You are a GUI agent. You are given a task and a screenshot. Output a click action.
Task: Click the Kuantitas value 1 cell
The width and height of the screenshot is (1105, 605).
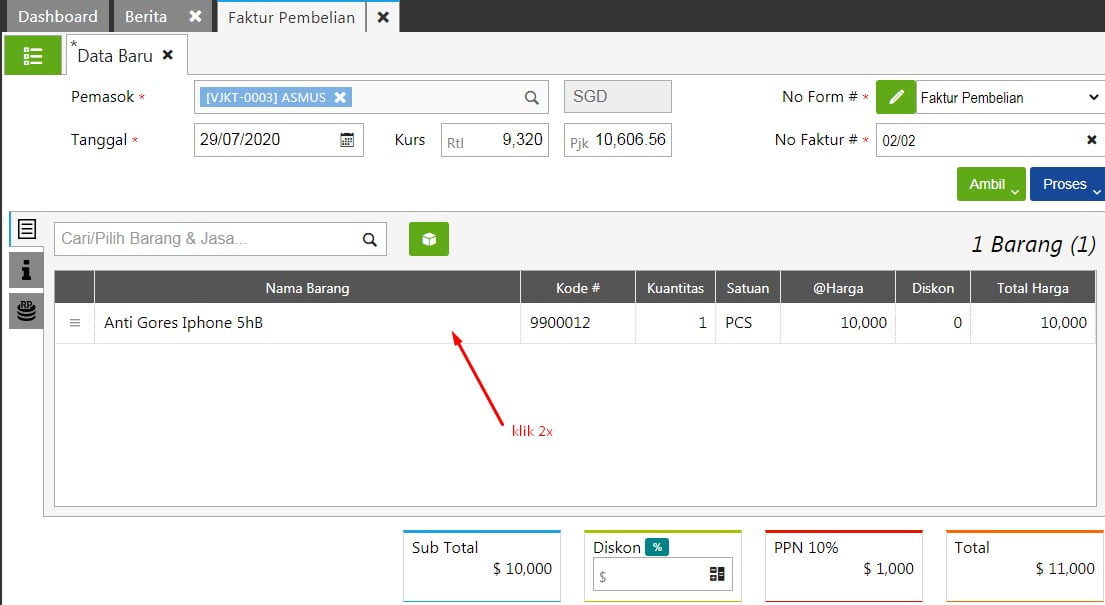coord(675,323)
